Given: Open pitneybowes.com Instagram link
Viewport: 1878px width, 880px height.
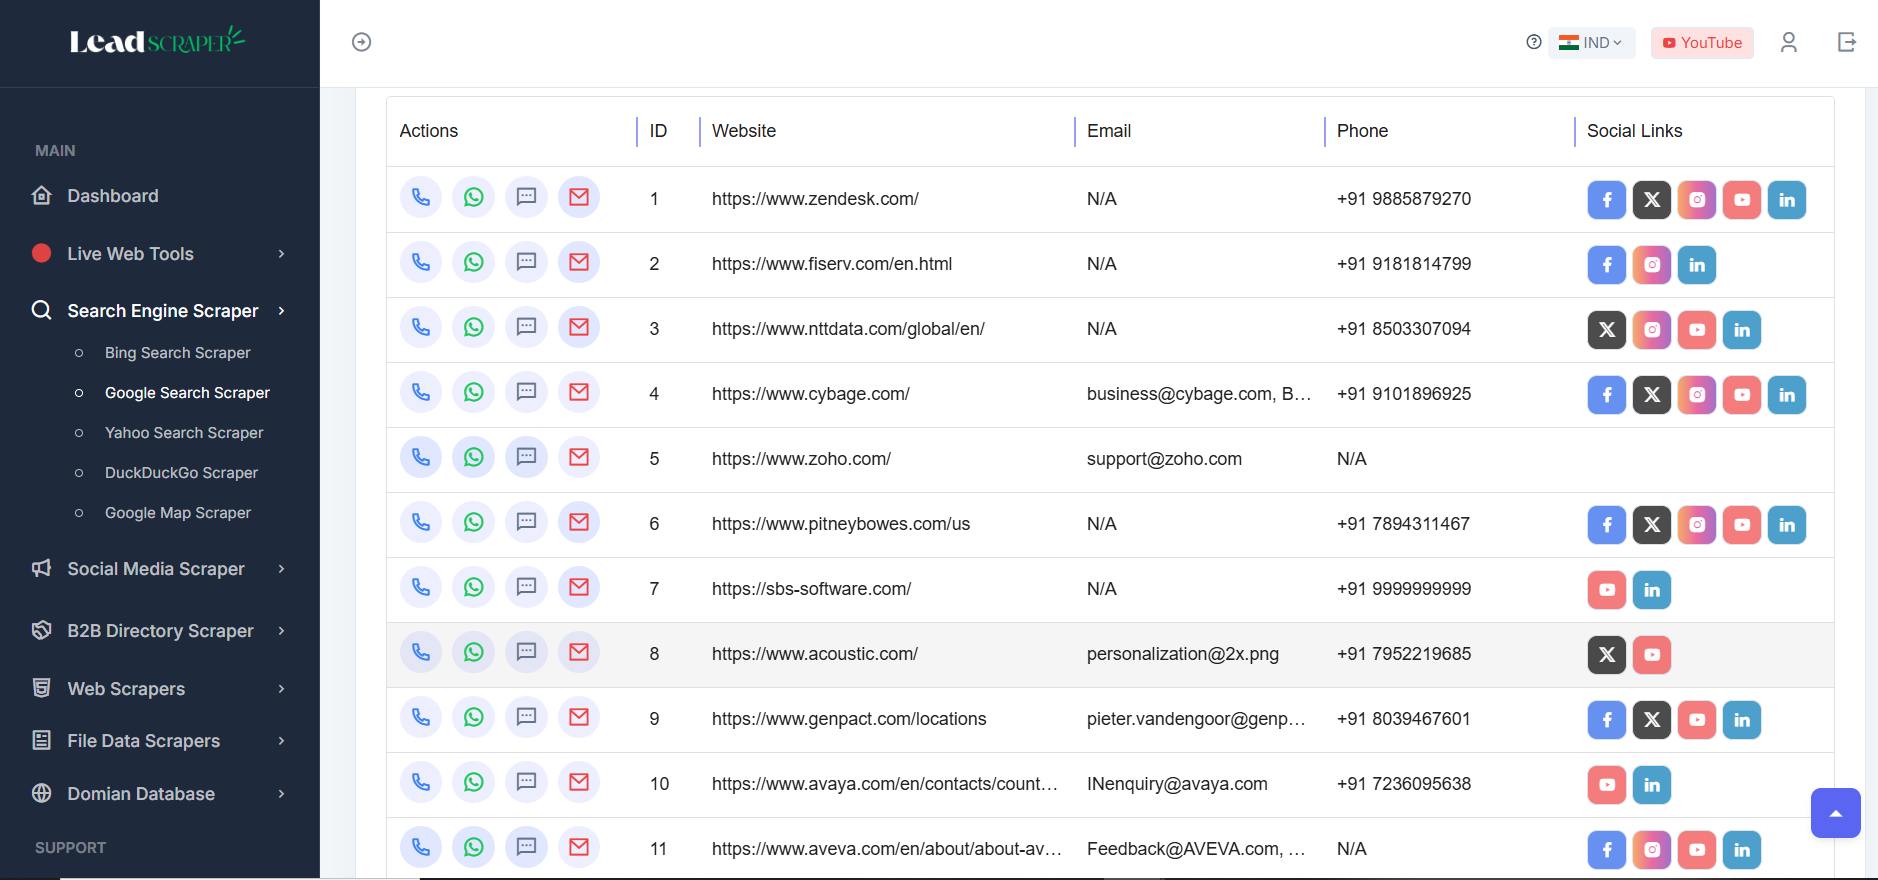Looking at the screenshot, I should tap(1697, 525).
